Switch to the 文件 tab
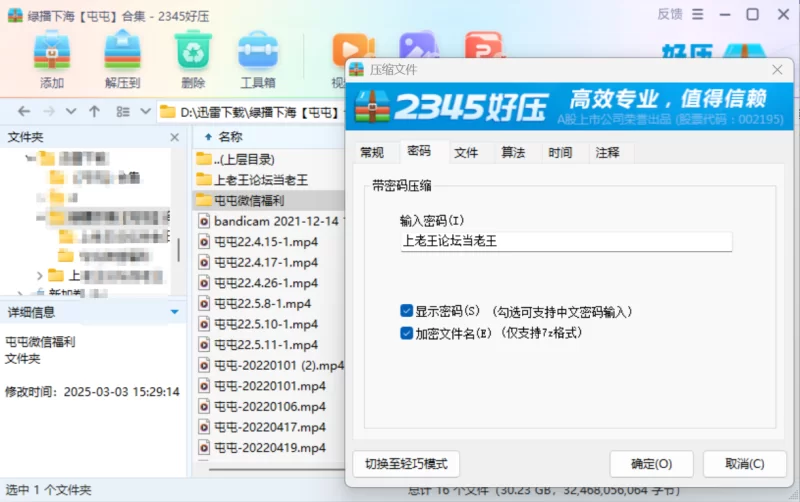This screenshot has width=800, height=502. click(466, 152)
